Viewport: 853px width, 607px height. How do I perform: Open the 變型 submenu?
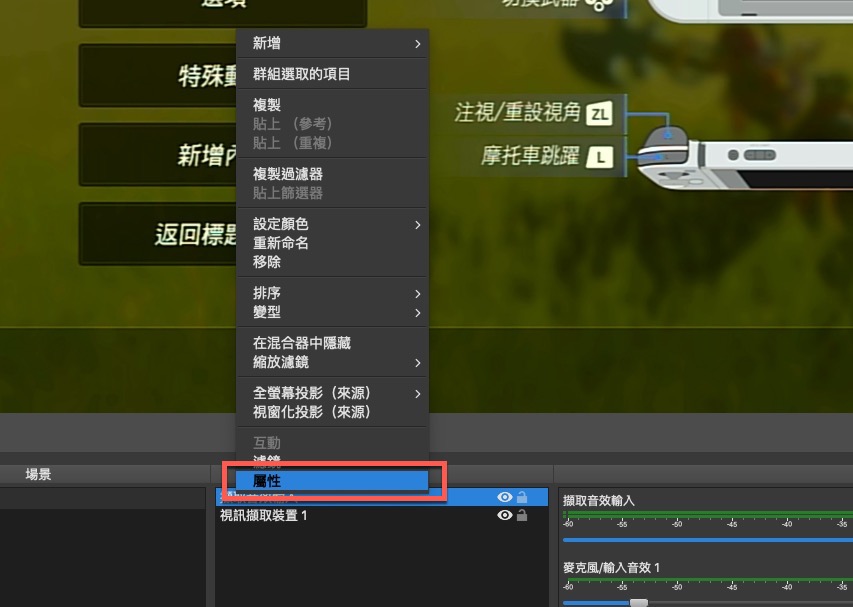coord(332,312)
